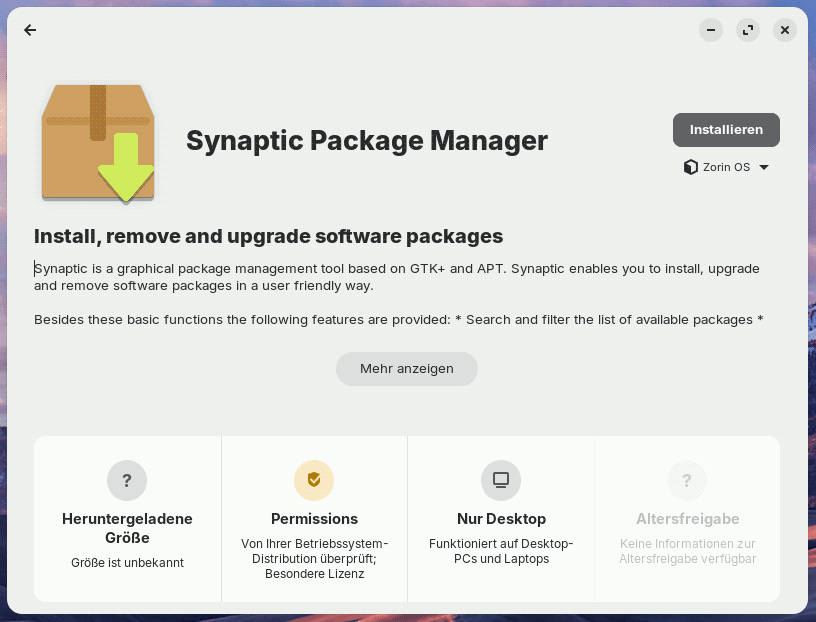Click text 'Funktioniert auf Desktop-PCs und Laptops'
The height and width of the screenshot is (622, 816).
coord(501,551)
